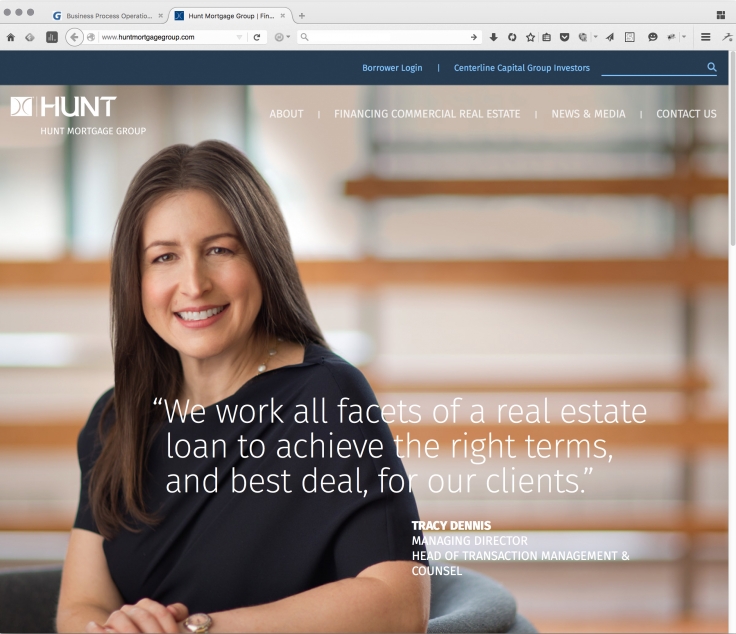Expand the URL bar history dropdown arrow

point(239,37)
